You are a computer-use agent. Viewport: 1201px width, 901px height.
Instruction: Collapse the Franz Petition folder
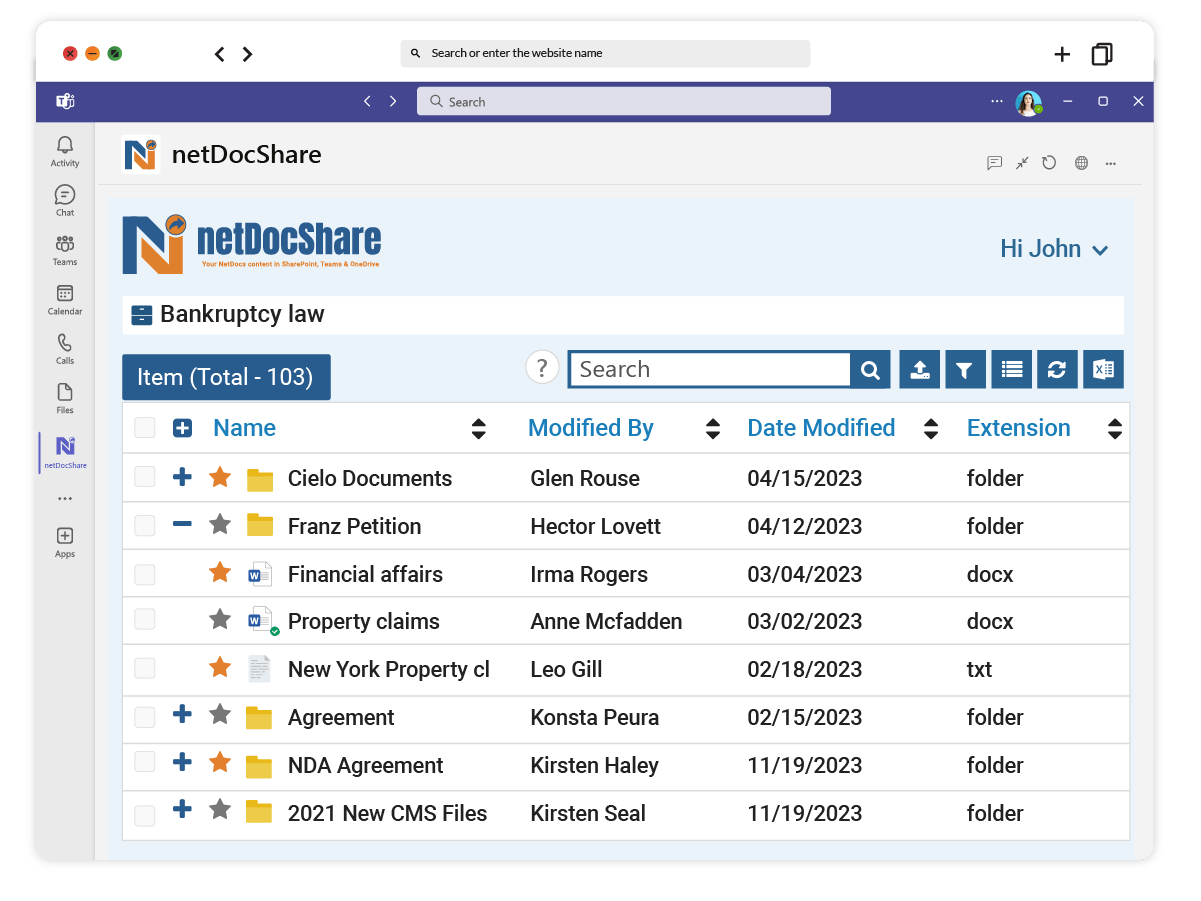tap(182, 524)
